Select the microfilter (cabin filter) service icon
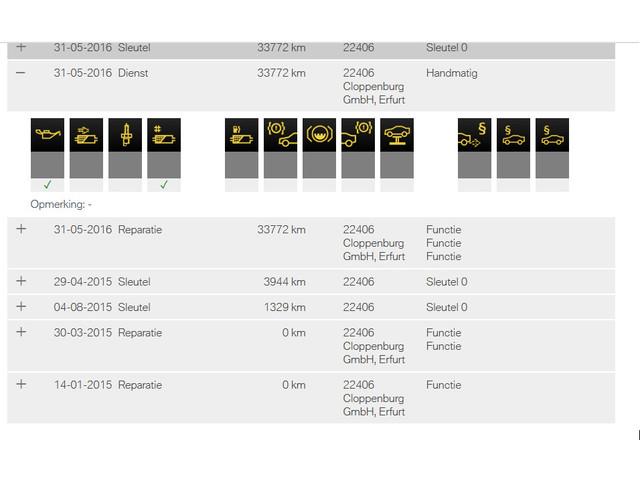The image size is (640, 480). [x=164, y=135]
